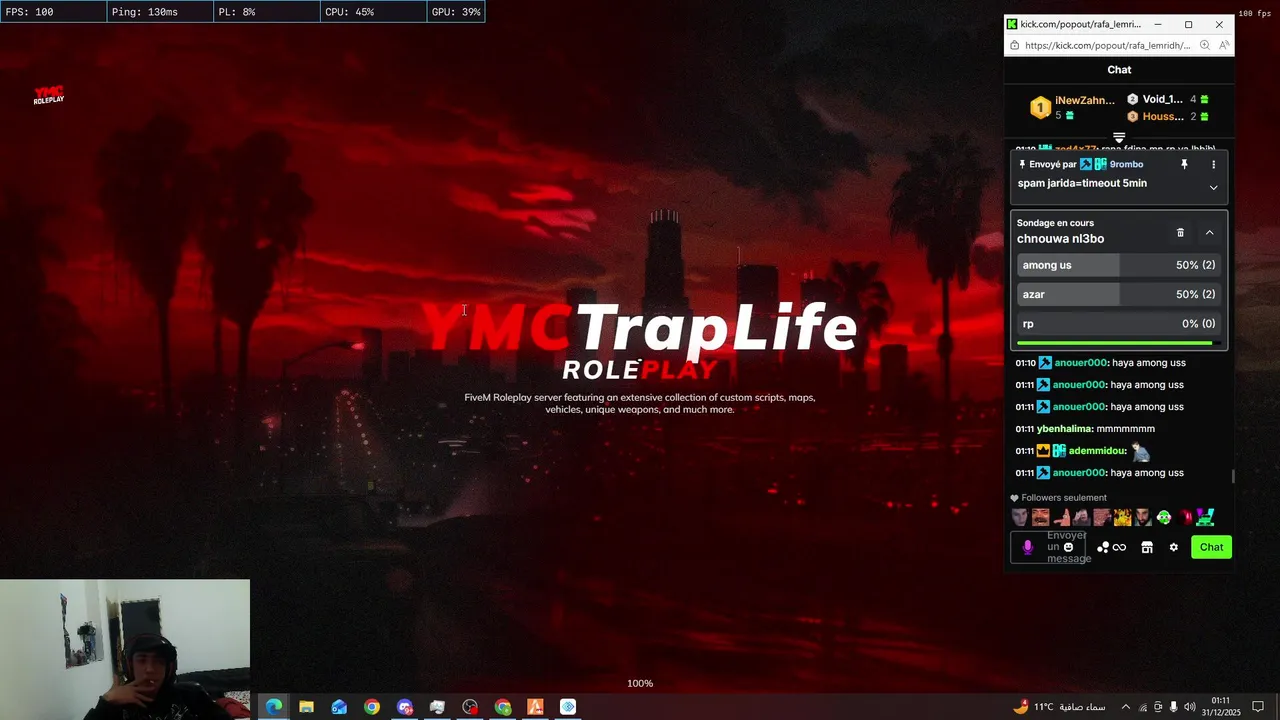
Task: Open the notification center icon
Action: [1258, 707]
